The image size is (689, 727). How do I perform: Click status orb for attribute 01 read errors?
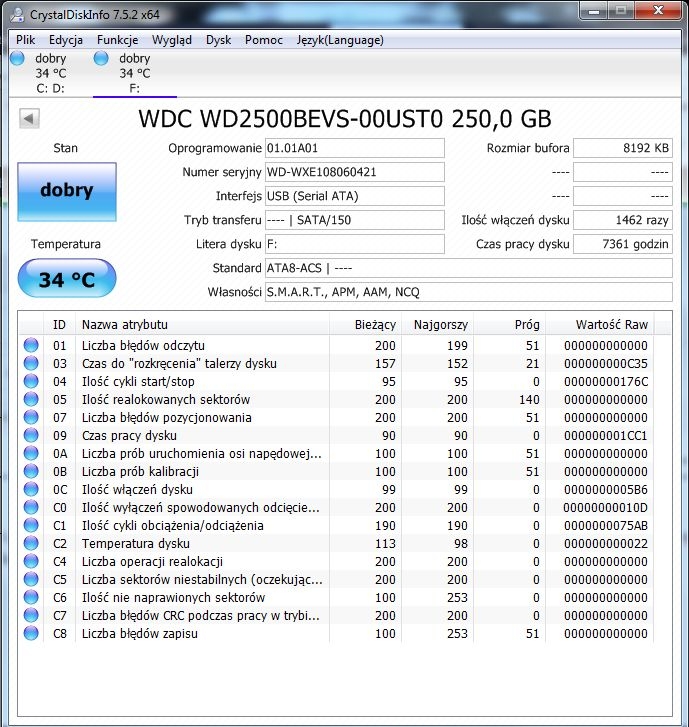tap(31, 345)
